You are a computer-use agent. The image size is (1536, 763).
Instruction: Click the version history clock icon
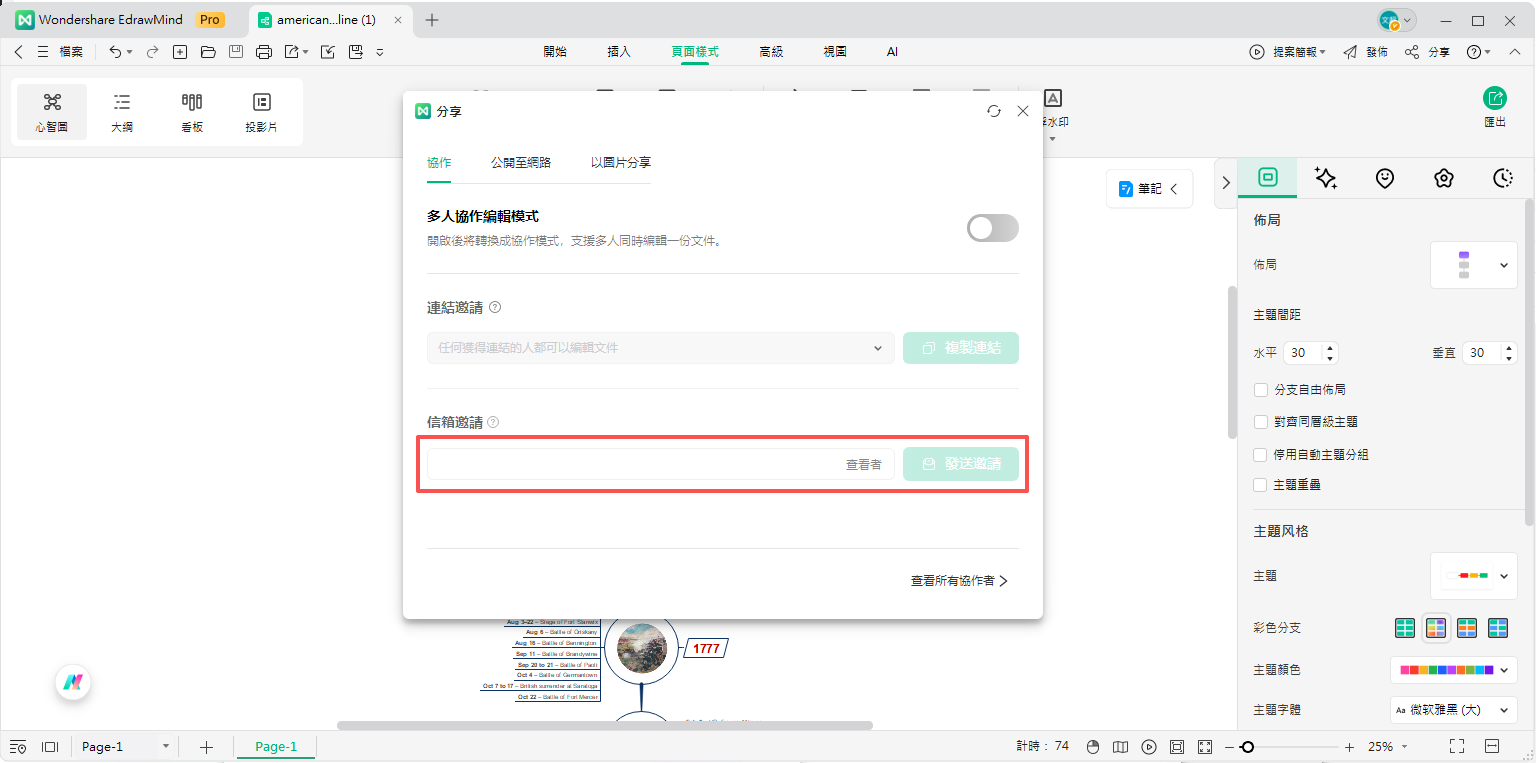[1502, 178]
